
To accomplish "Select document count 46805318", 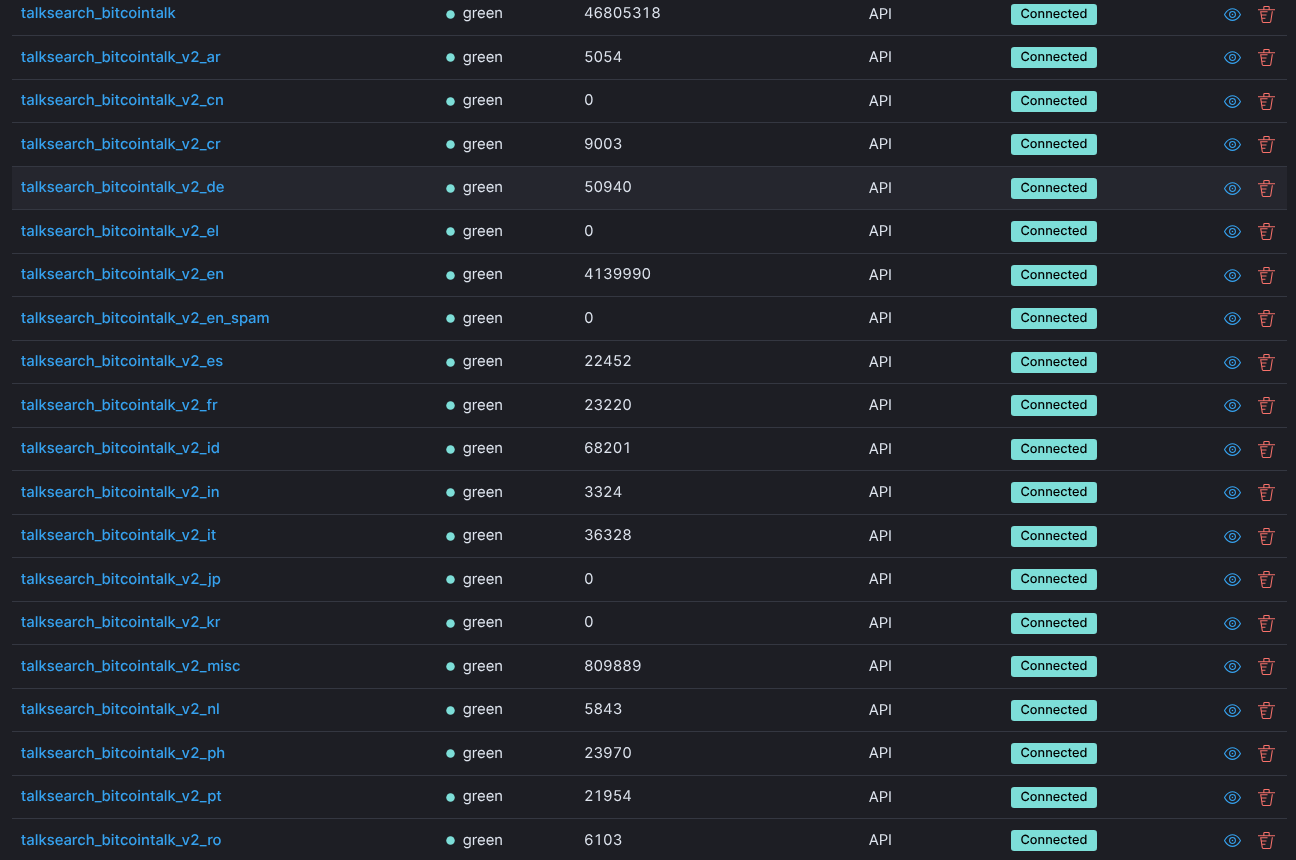I will click(x=622, y=13).
